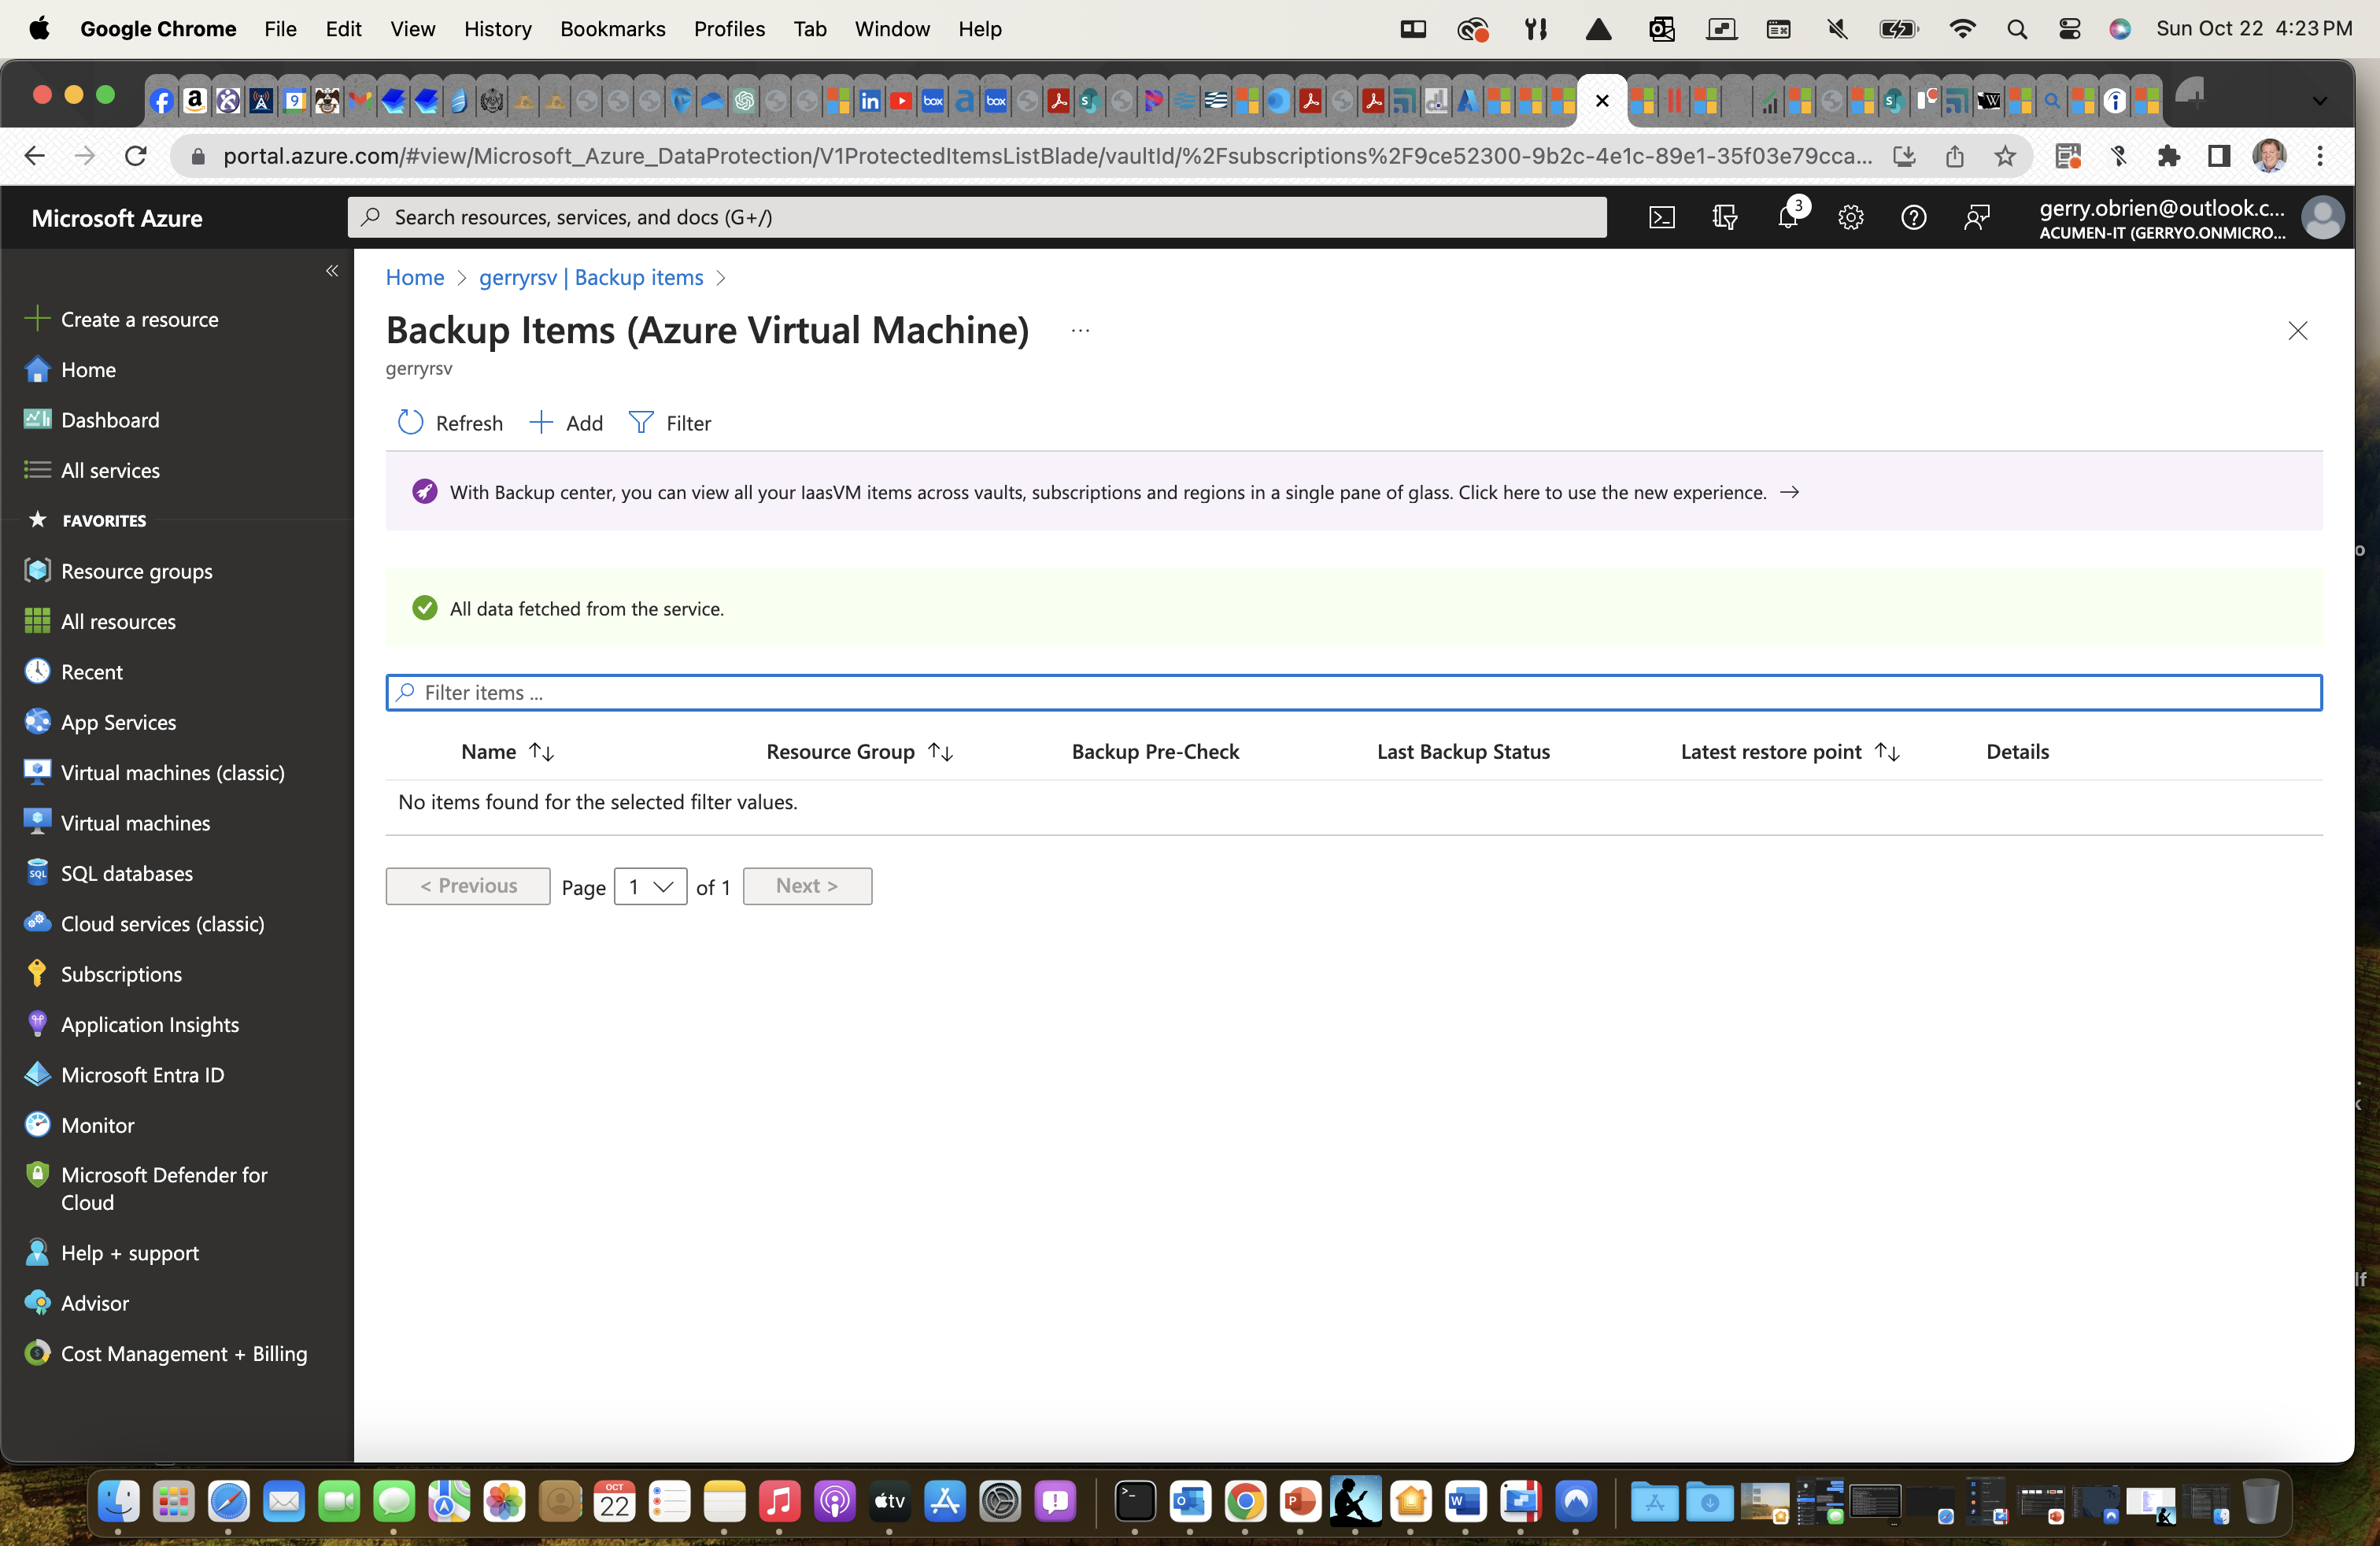Click the Next page button

807,886
